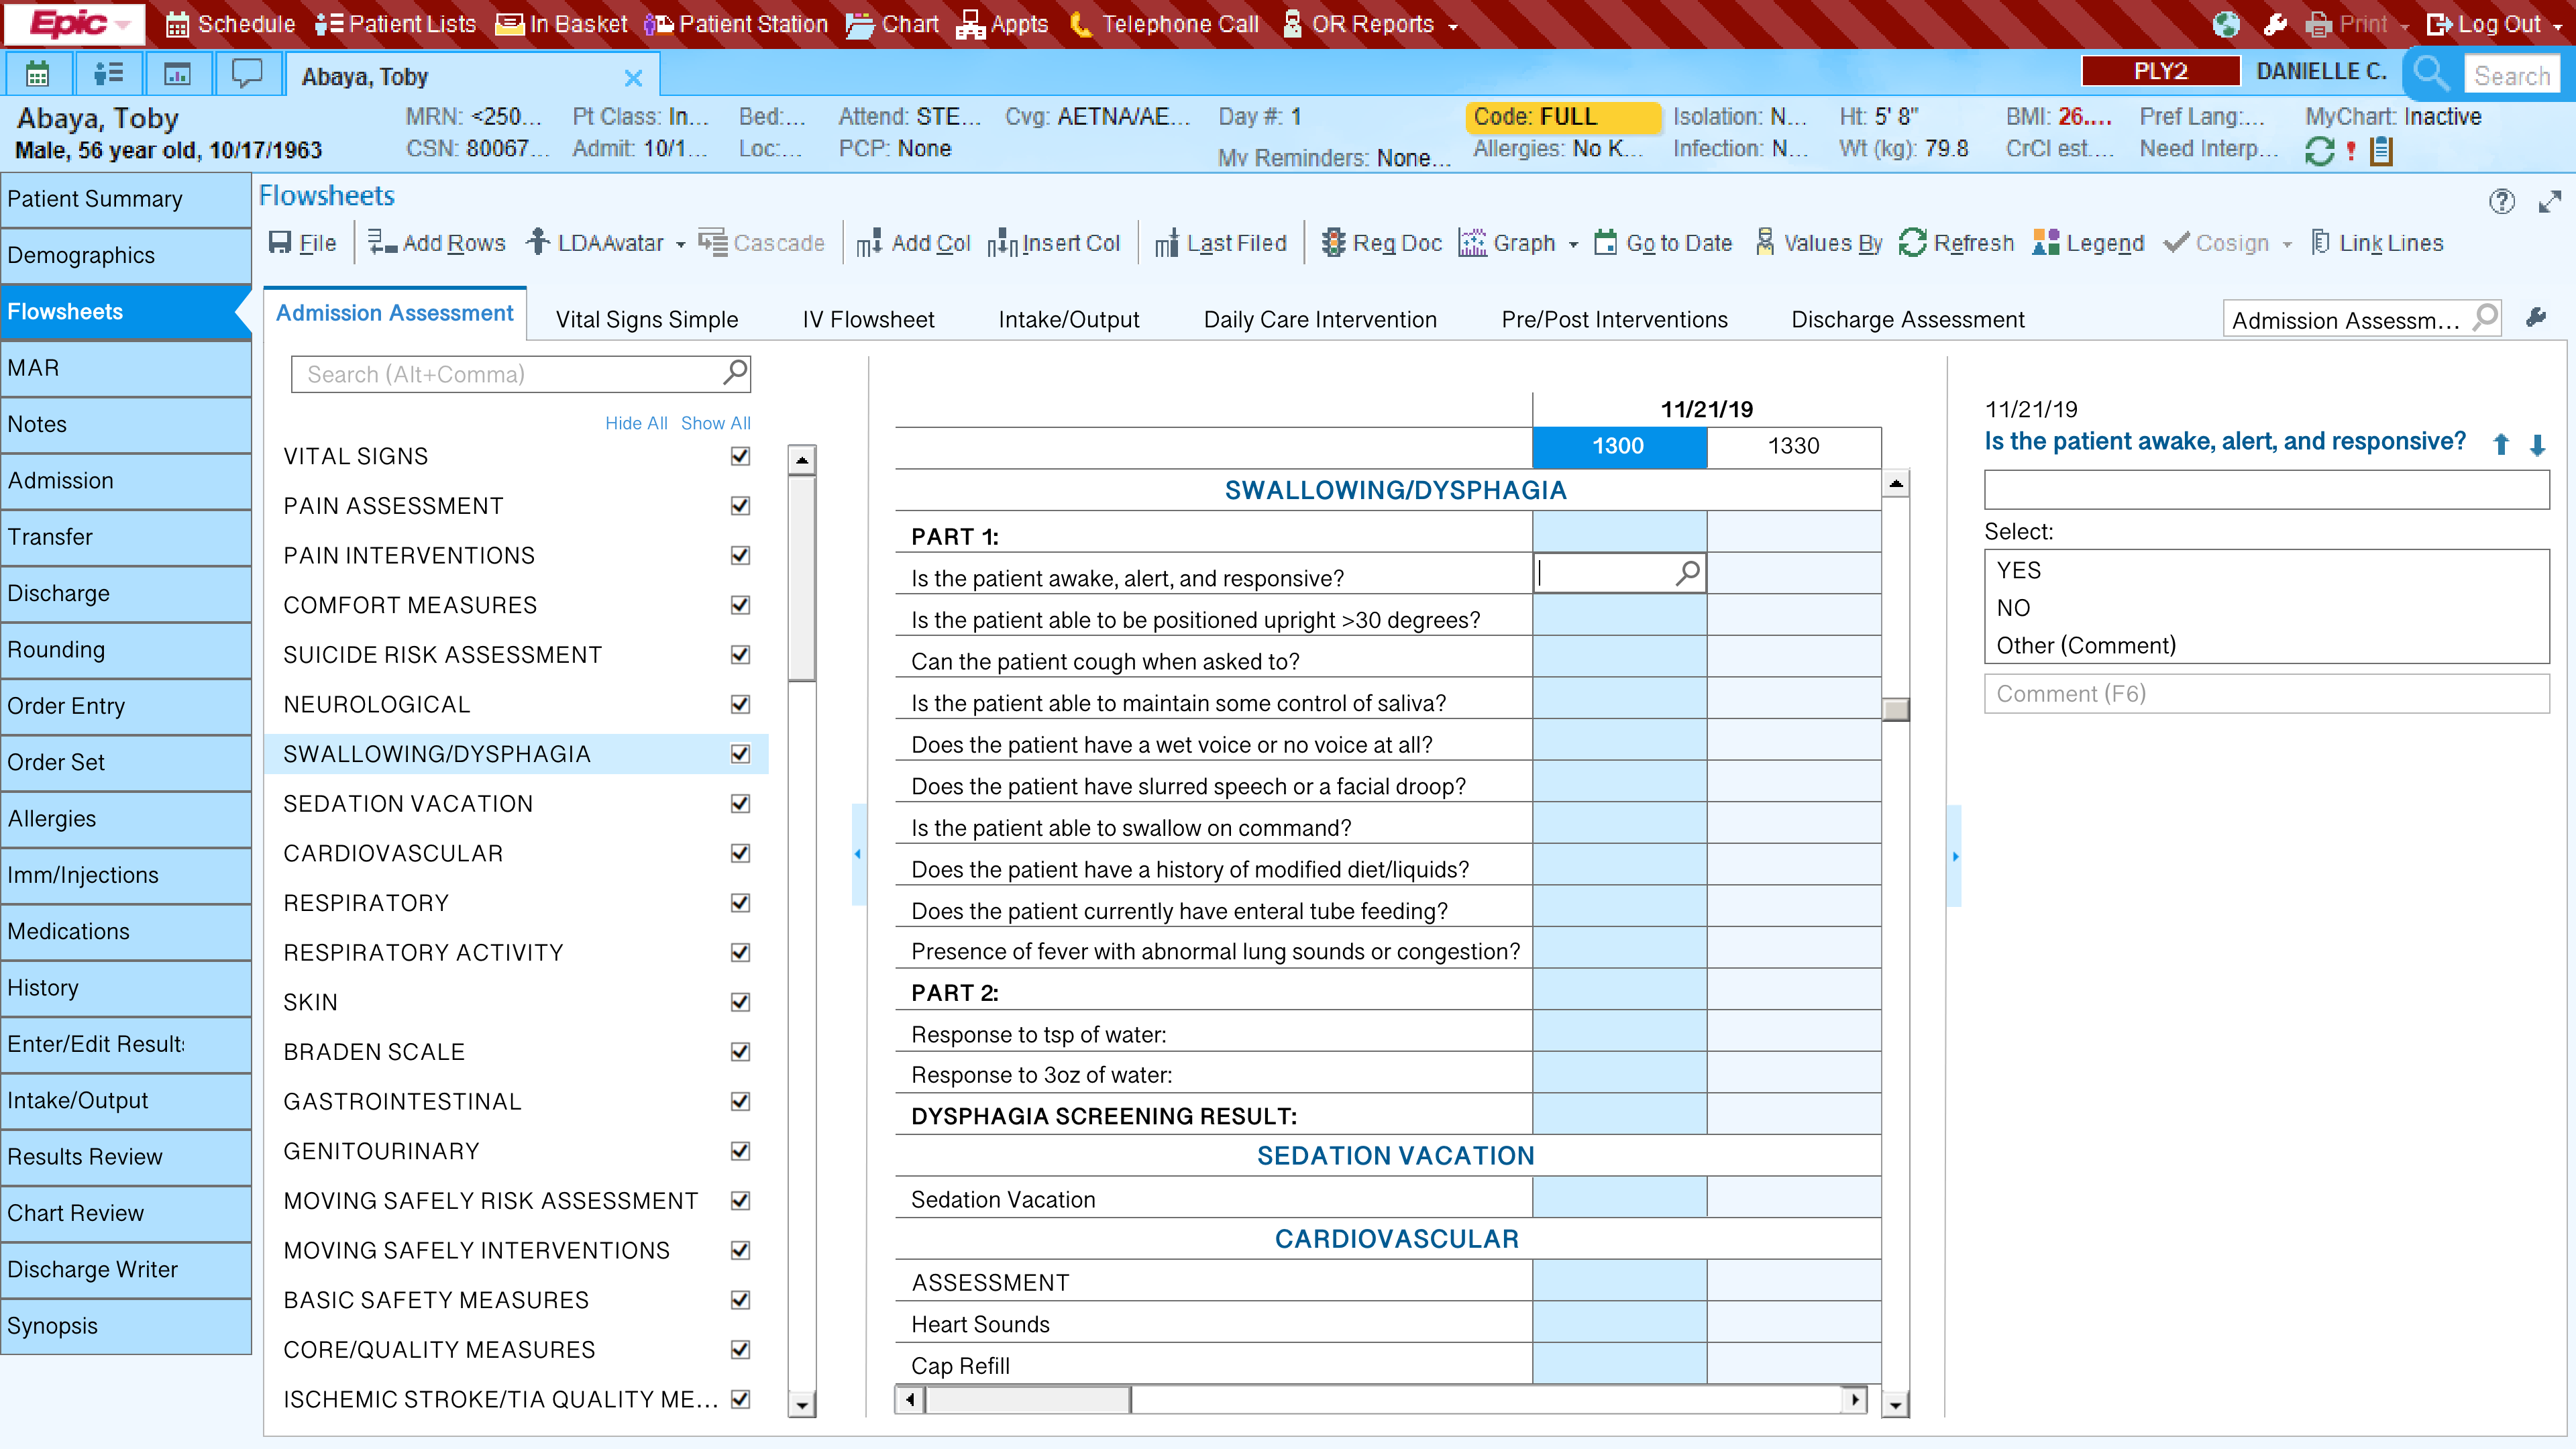The width and height of the screenshot is (2576, 1449).
Task: Click the Schedule calendar icon
Action: 177,25
